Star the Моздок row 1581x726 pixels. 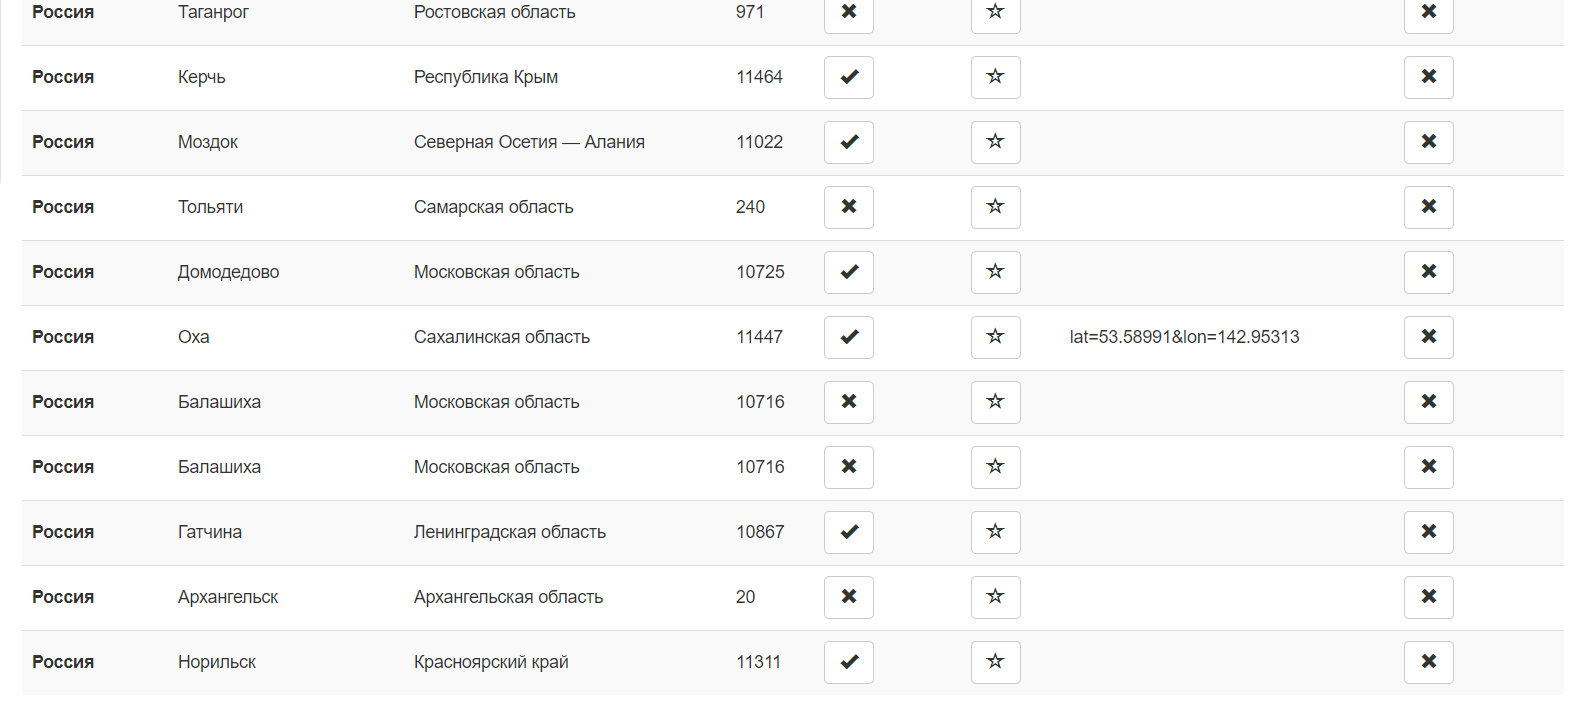[x=995, y=142]
